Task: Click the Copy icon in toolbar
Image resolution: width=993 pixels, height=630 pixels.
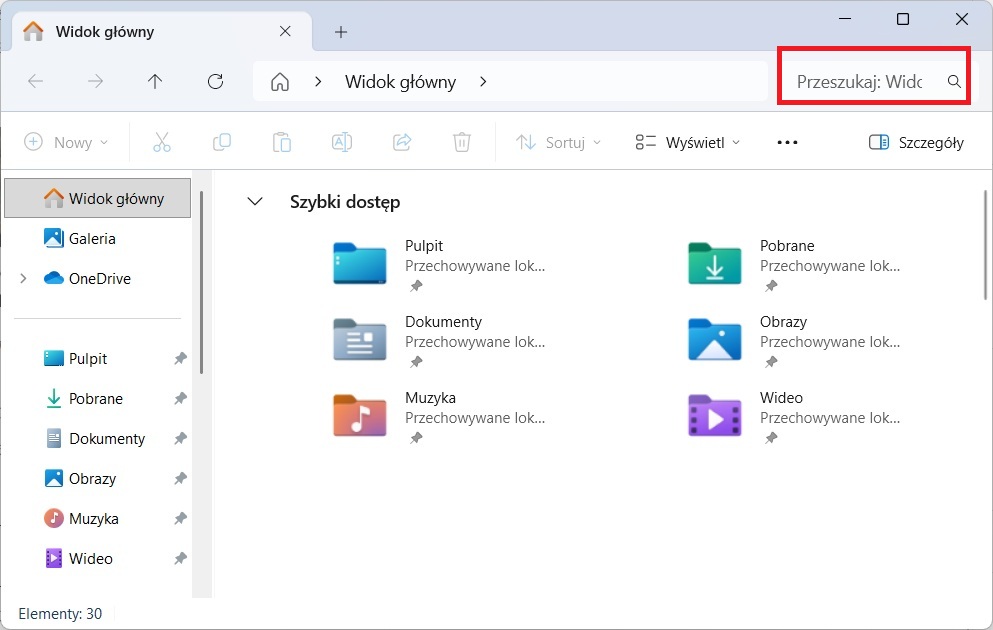Action: tap(222, 142)
